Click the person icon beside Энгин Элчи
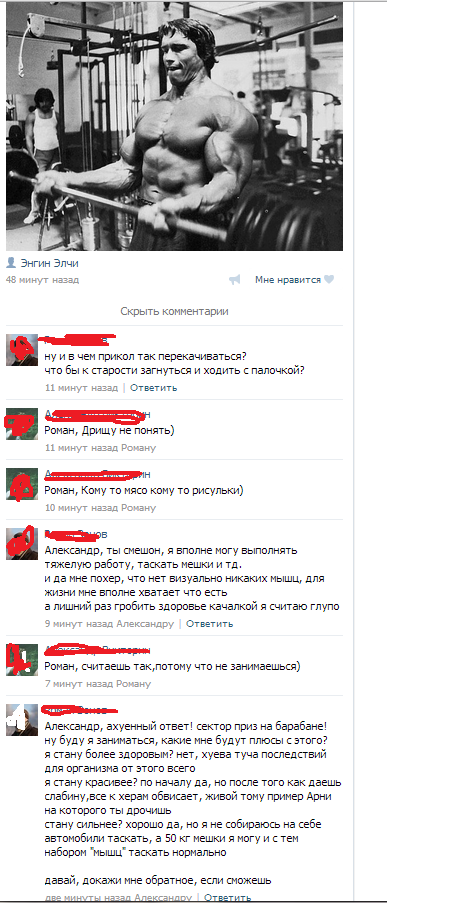 click(x=10, y=263)
